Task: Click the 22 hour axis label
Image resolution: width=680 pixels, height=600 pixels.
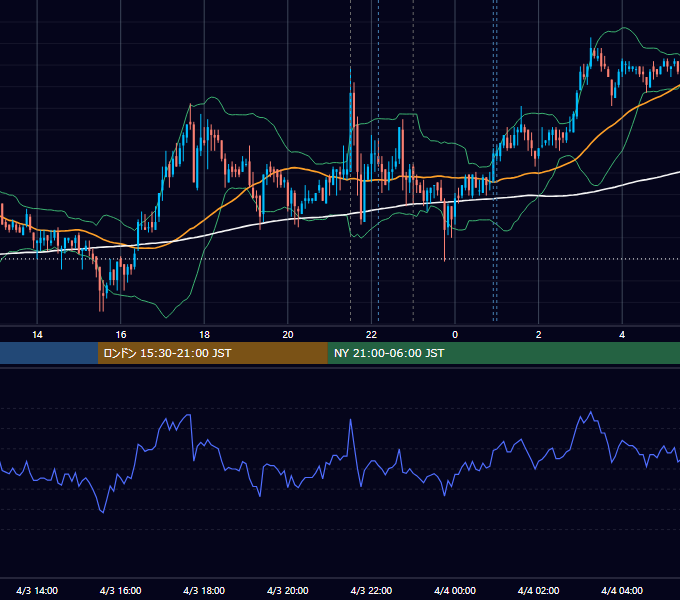Action: 371,335
